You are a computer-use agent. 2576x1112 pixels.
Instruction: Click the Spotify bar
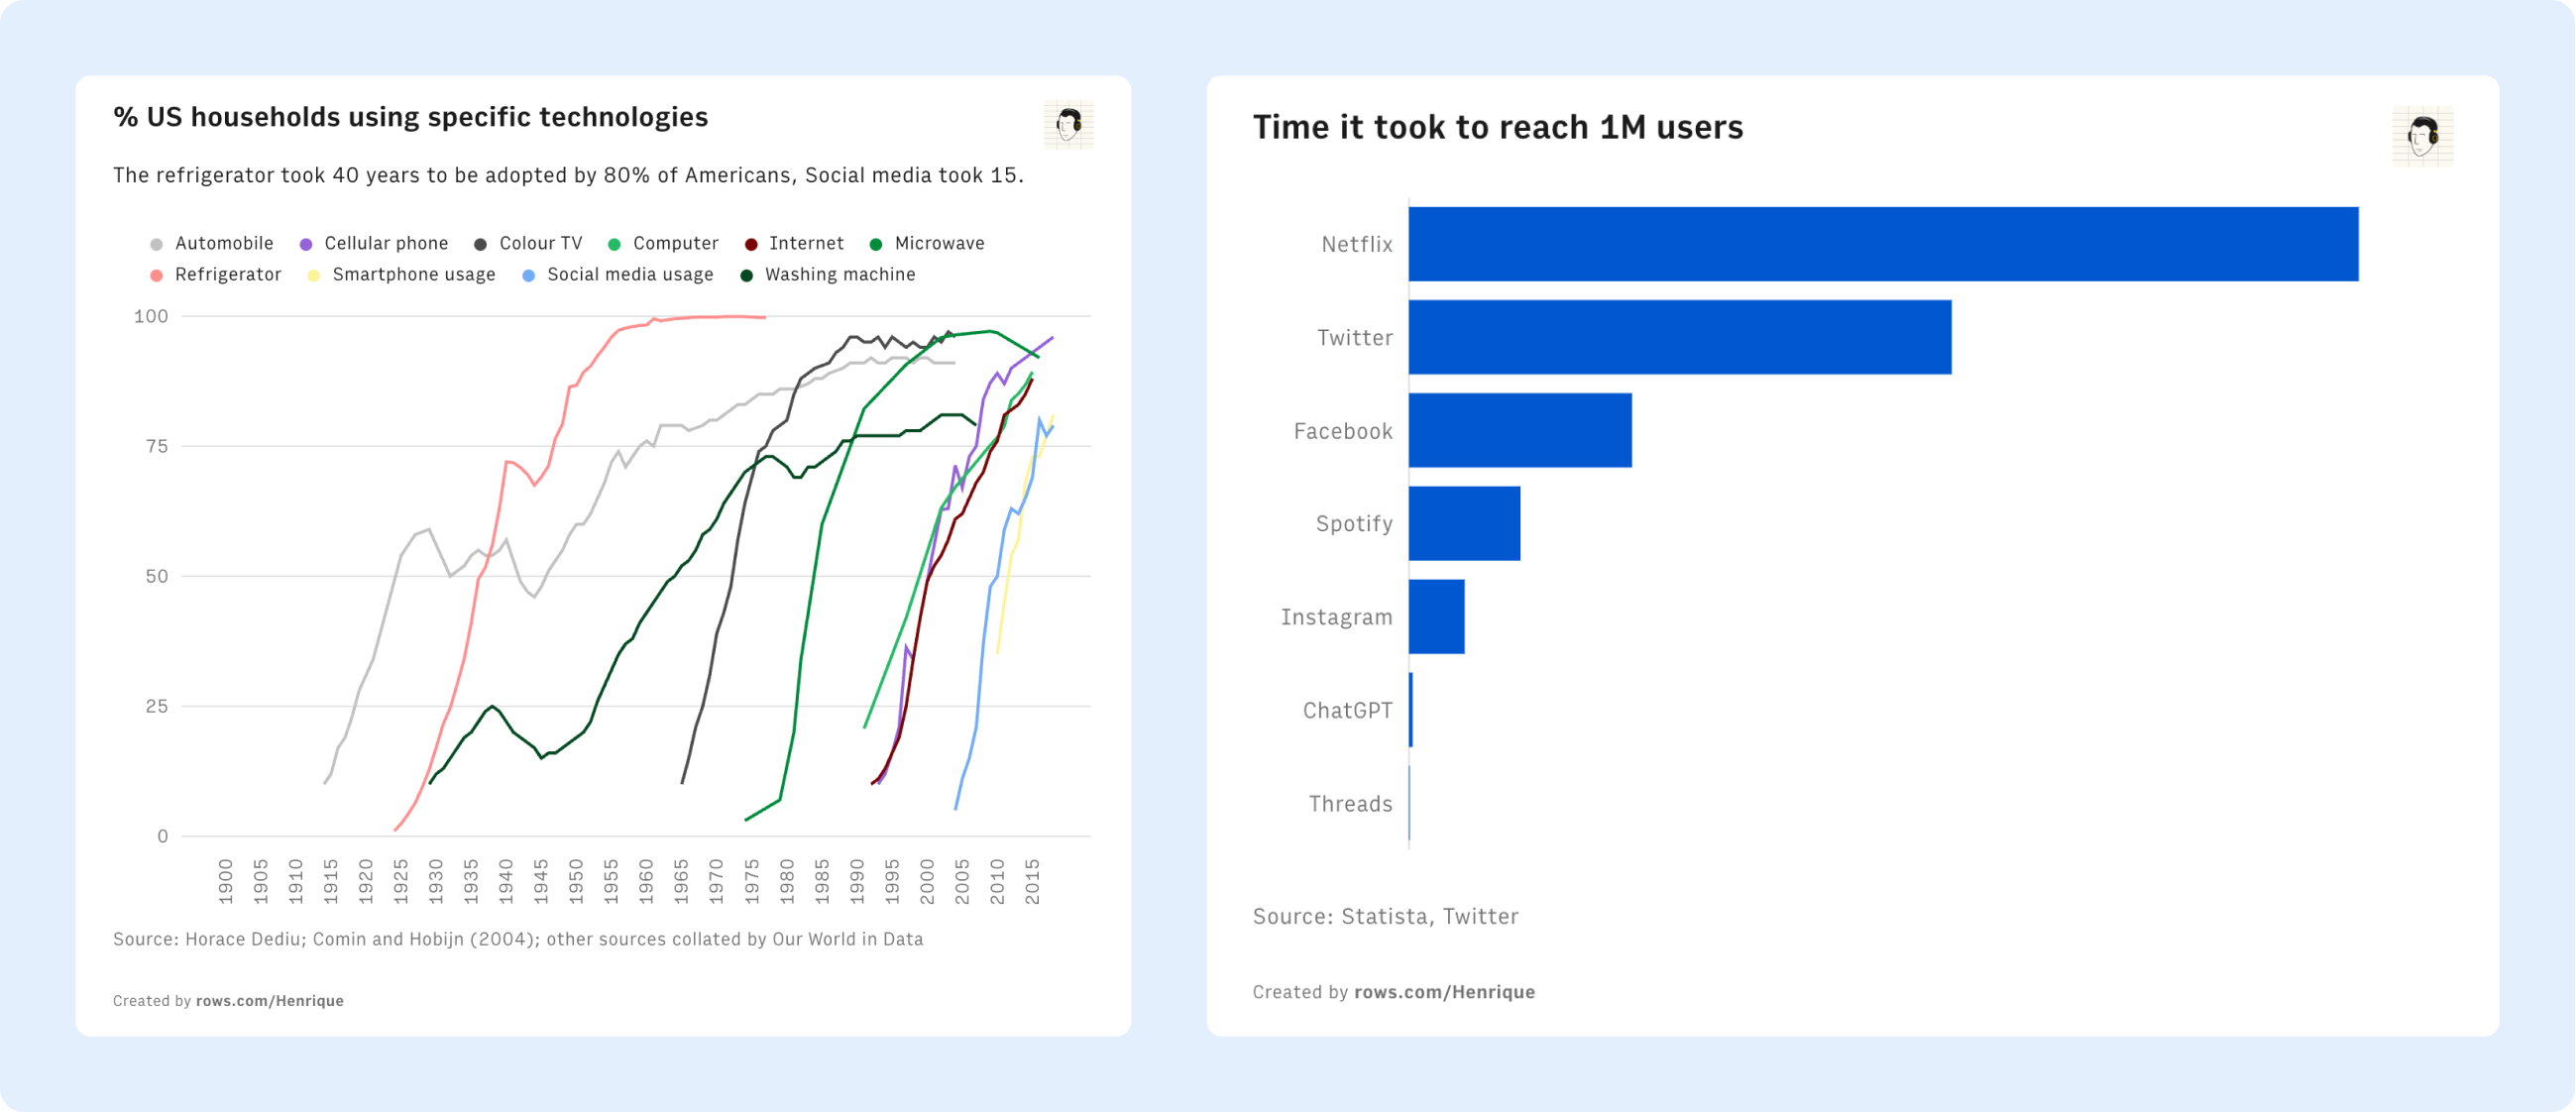pos(1464,523)
